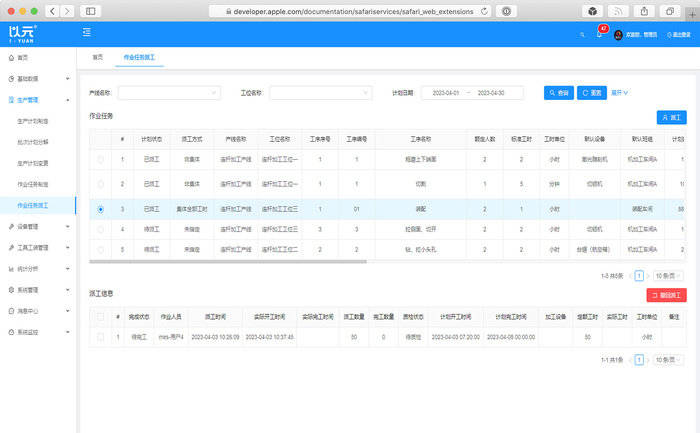Click the blue 查询 search button
This screenshot has height=433, width=700.
point(559,93)
